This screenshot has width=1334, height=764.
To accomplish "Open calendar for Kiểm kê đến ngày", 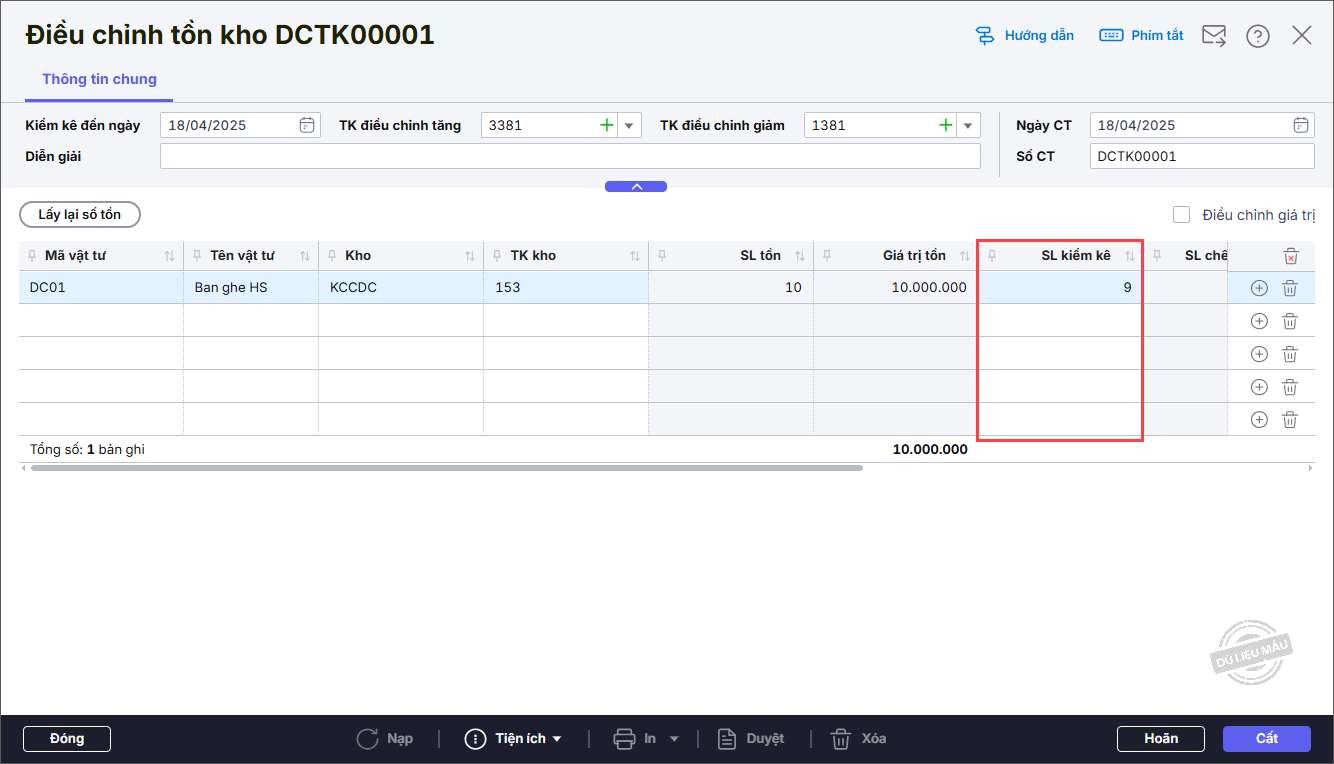I will 307,125.
